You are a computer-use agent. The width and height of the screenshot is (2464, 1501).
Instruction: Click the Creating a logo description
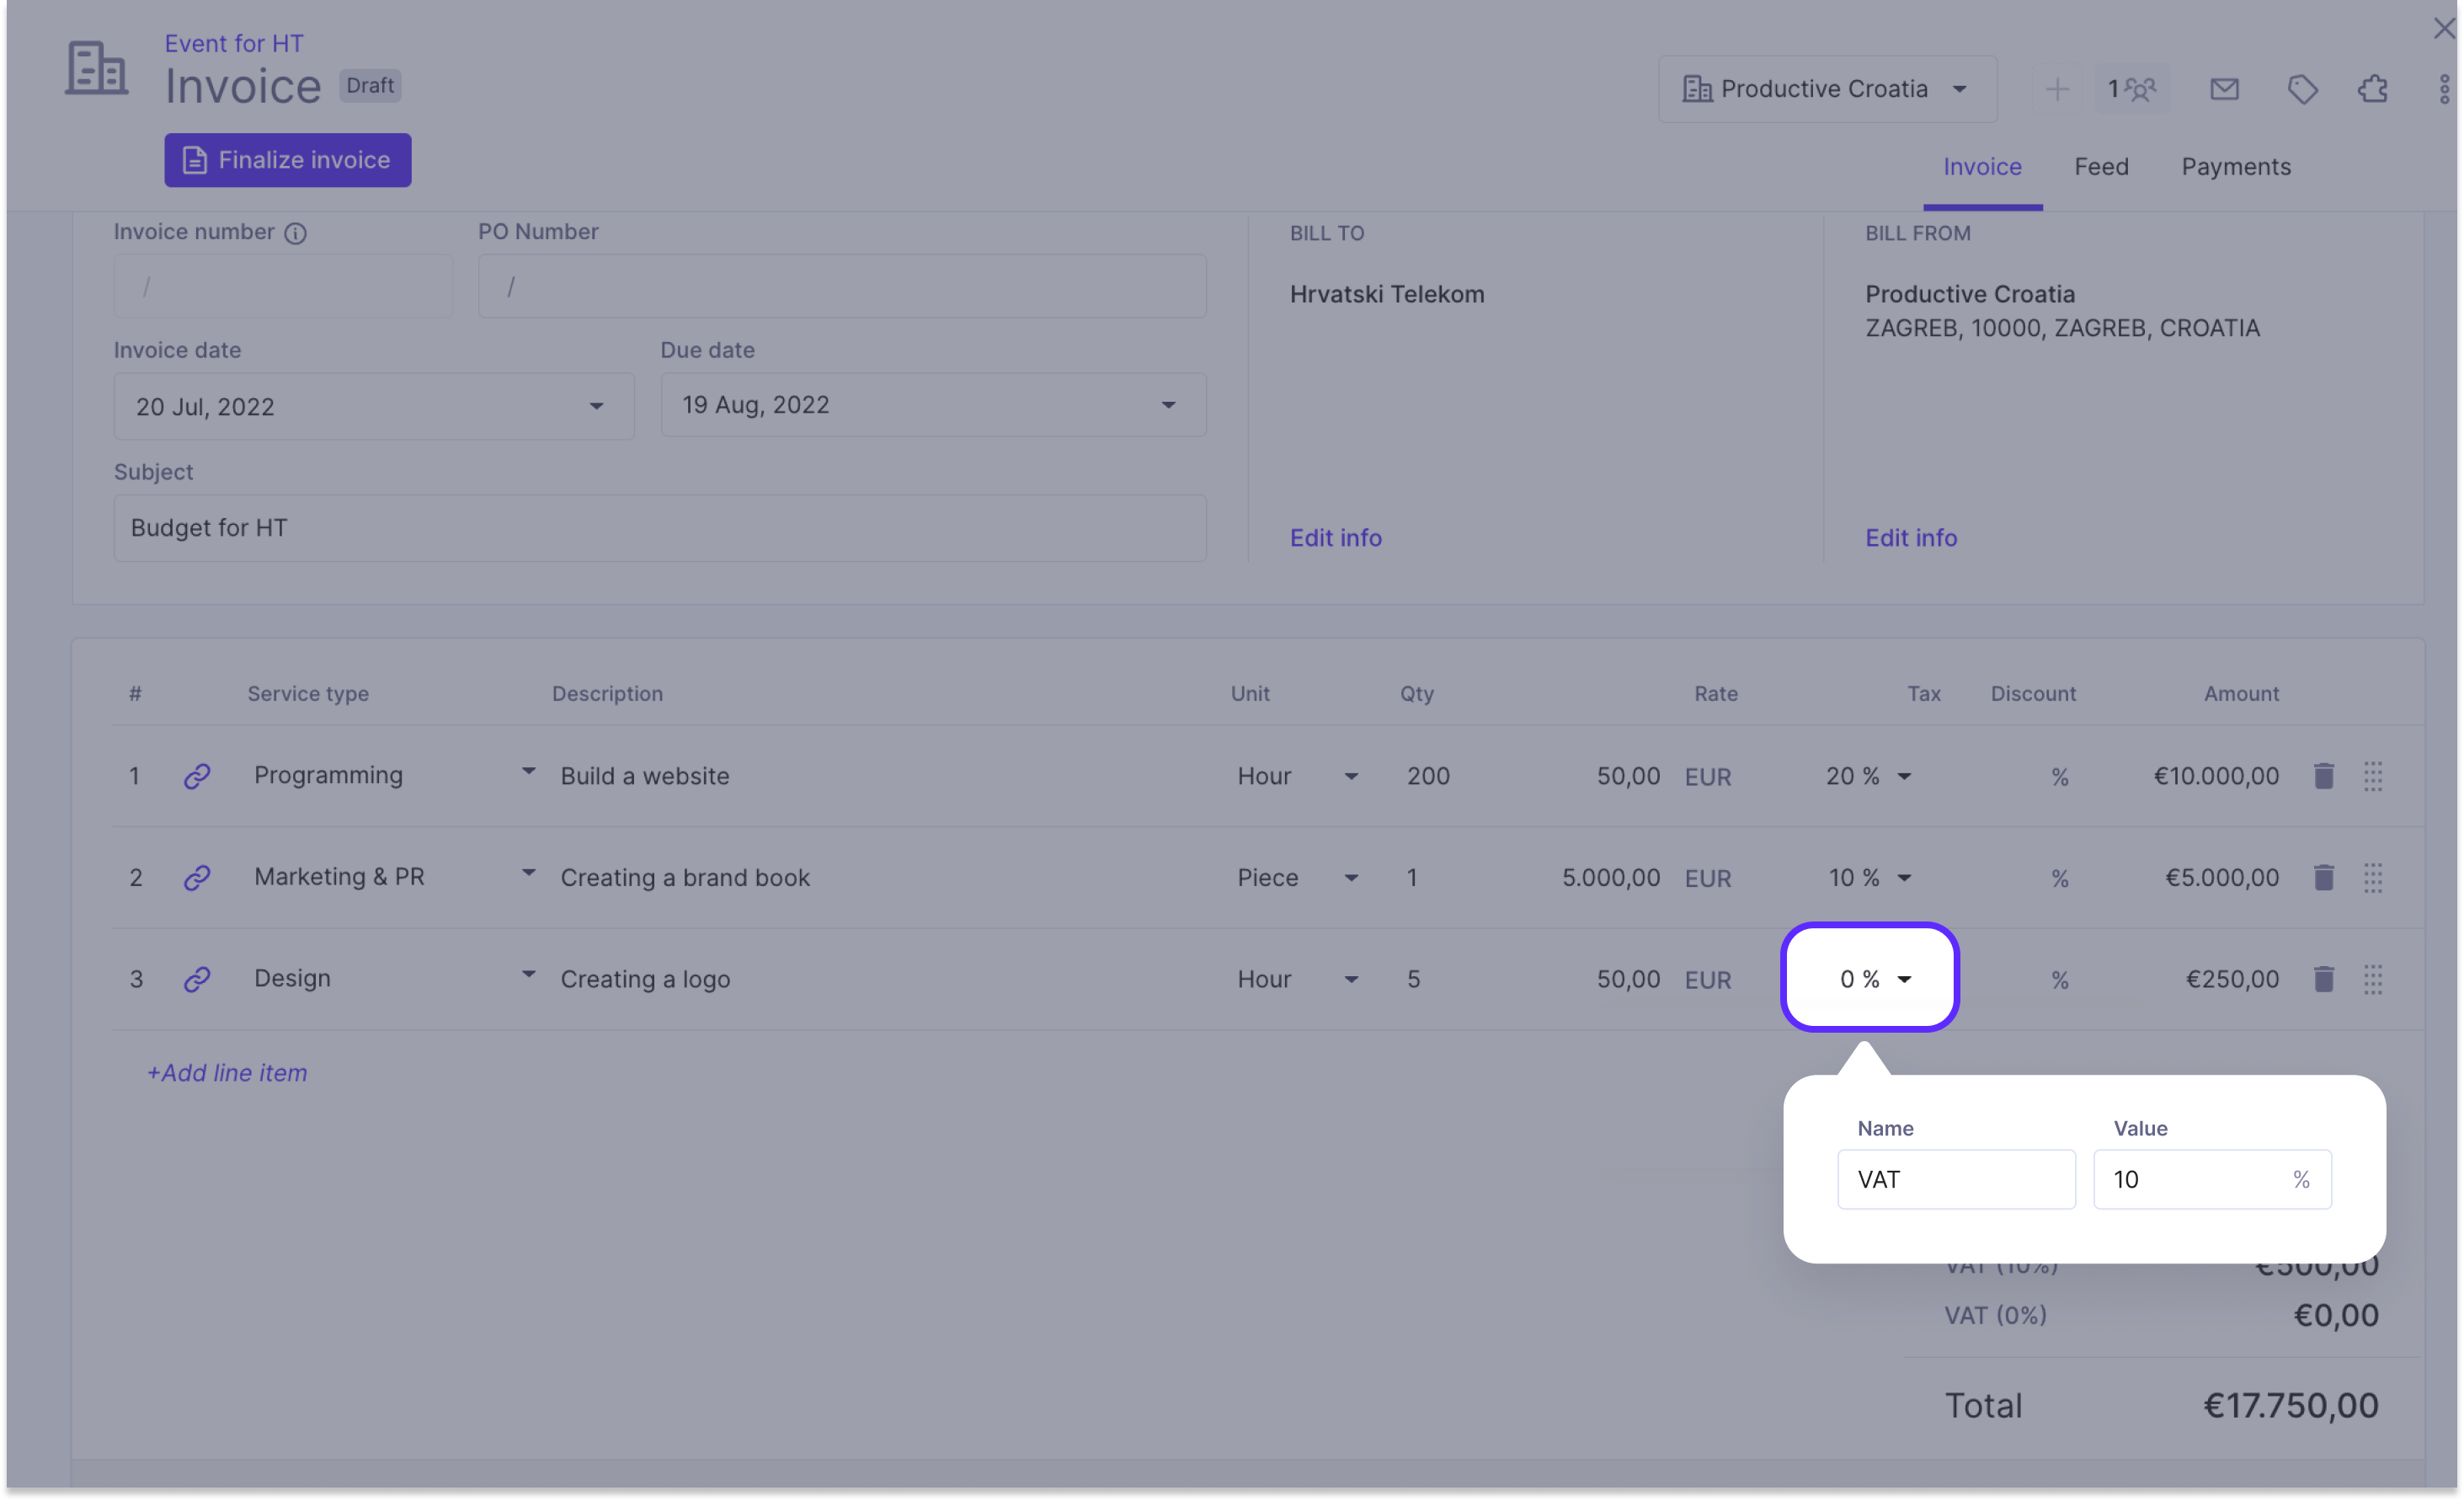[645, 979]
